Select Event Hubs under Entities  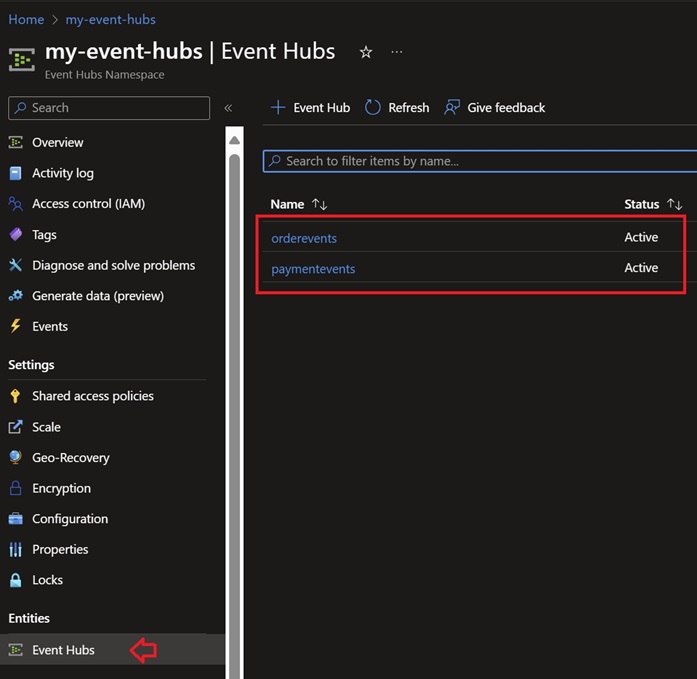click(x=112, y=650)
